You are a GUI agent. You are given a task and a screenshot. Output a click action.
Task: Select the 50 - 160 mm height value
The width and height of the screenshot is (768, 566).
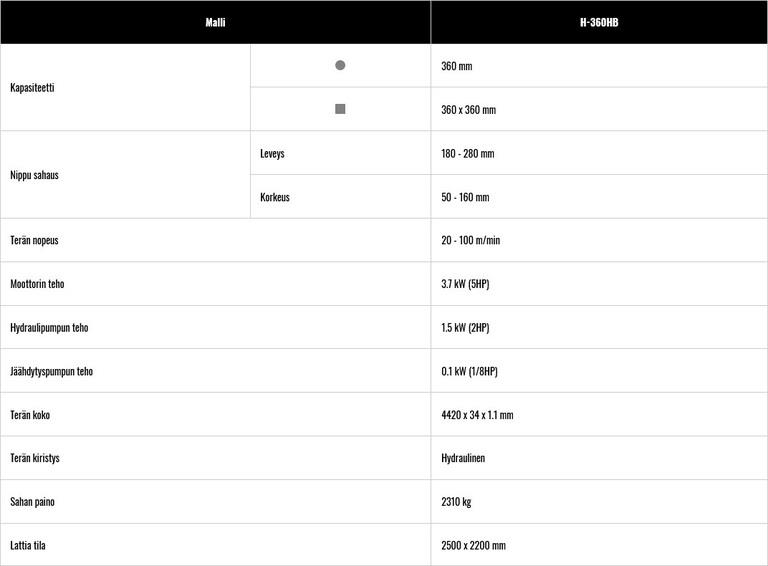[x=465, y=198]
